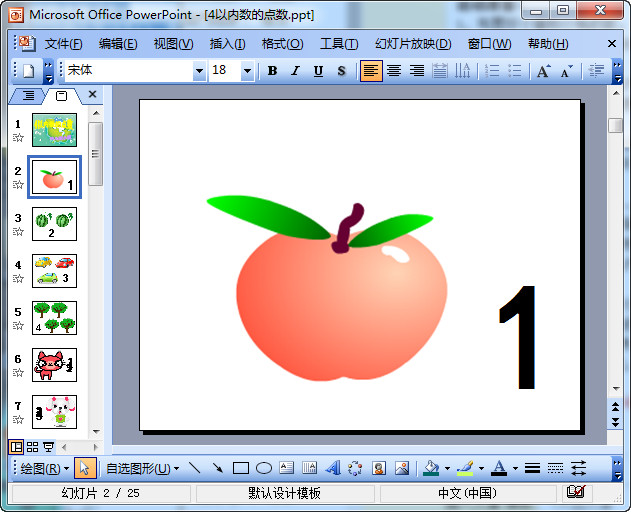The image size is (631, 512).
Task: Select slide 5 trees thumbnail
Action: tap(54, 318)
